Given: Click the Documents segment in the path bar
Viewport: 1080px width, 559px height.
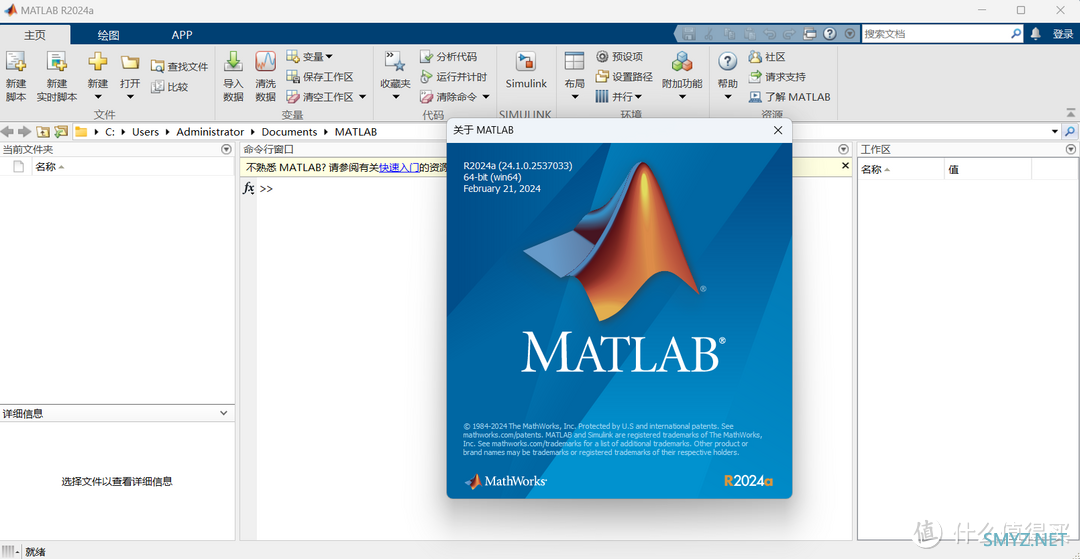Looking at the screenshot, I should 289,131.
